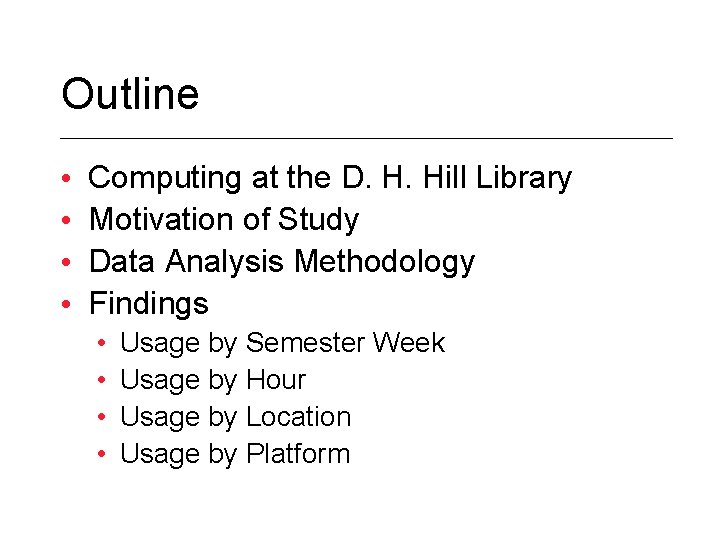Click the Motivation of Study bullet text

pyautogui.click(x=224, y=220)
